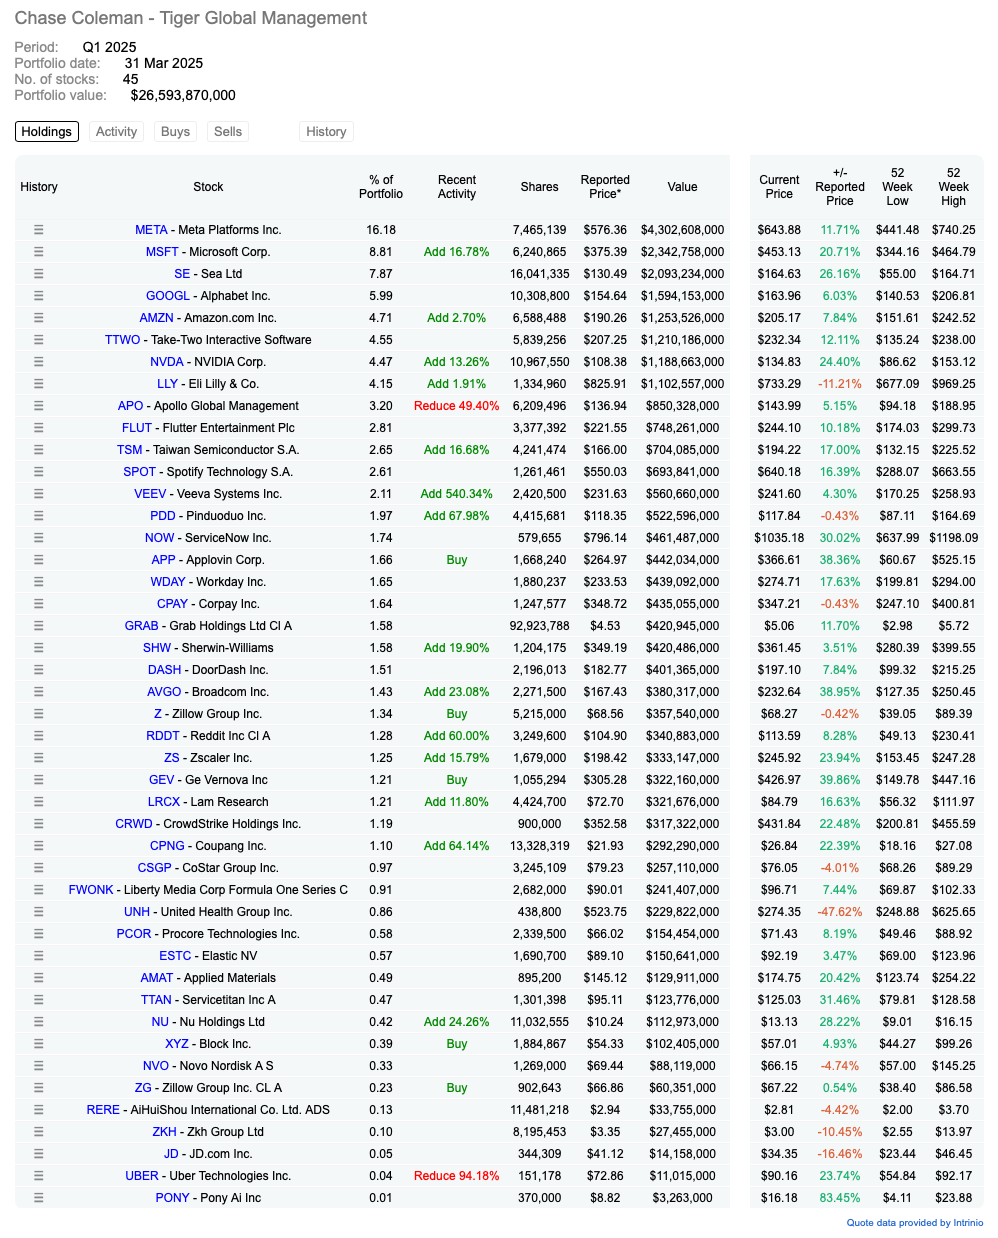The height and width of the screenshot is (1238, 998).
Task: Click the '$4,302,608,000' value cell
Action: [683, 230]
